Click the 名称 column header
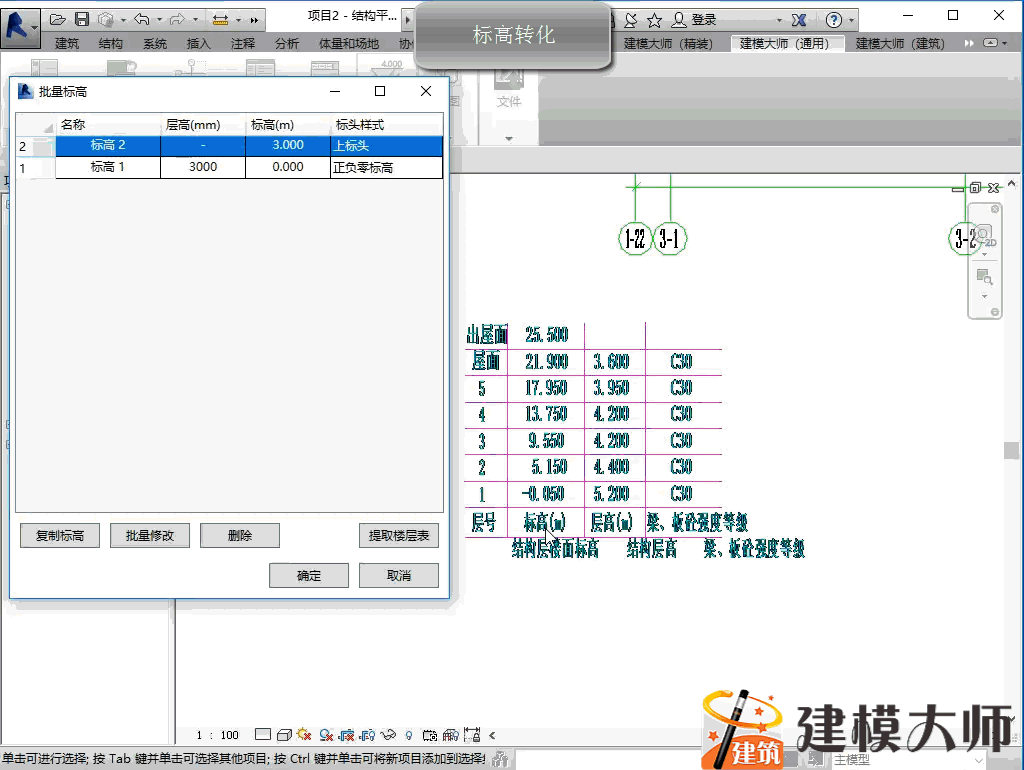Viewport: 1024px width, 770px height. tap(108, 124)
